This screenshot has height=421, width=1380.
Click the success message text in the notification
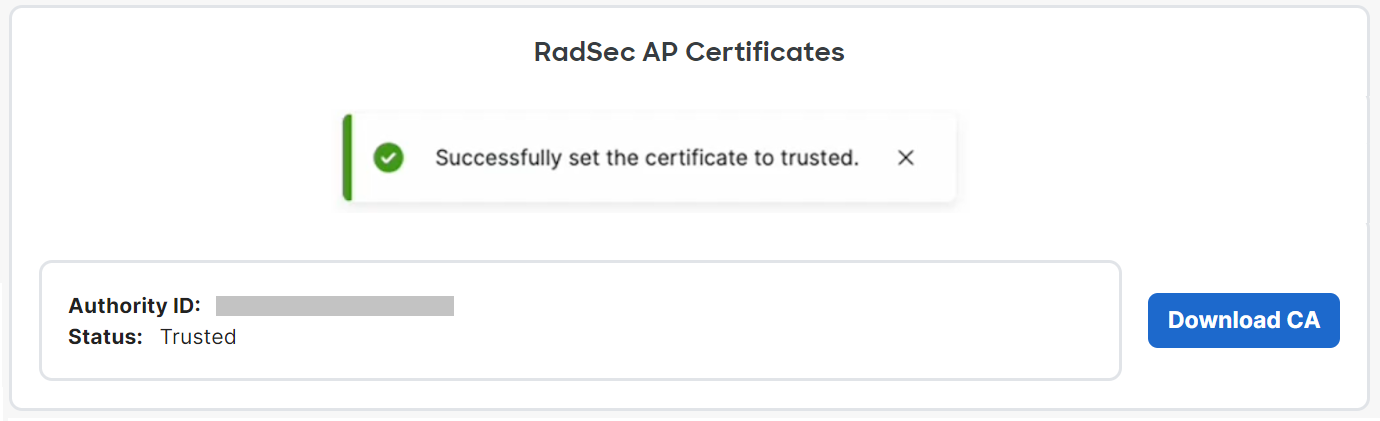point(647,158)
